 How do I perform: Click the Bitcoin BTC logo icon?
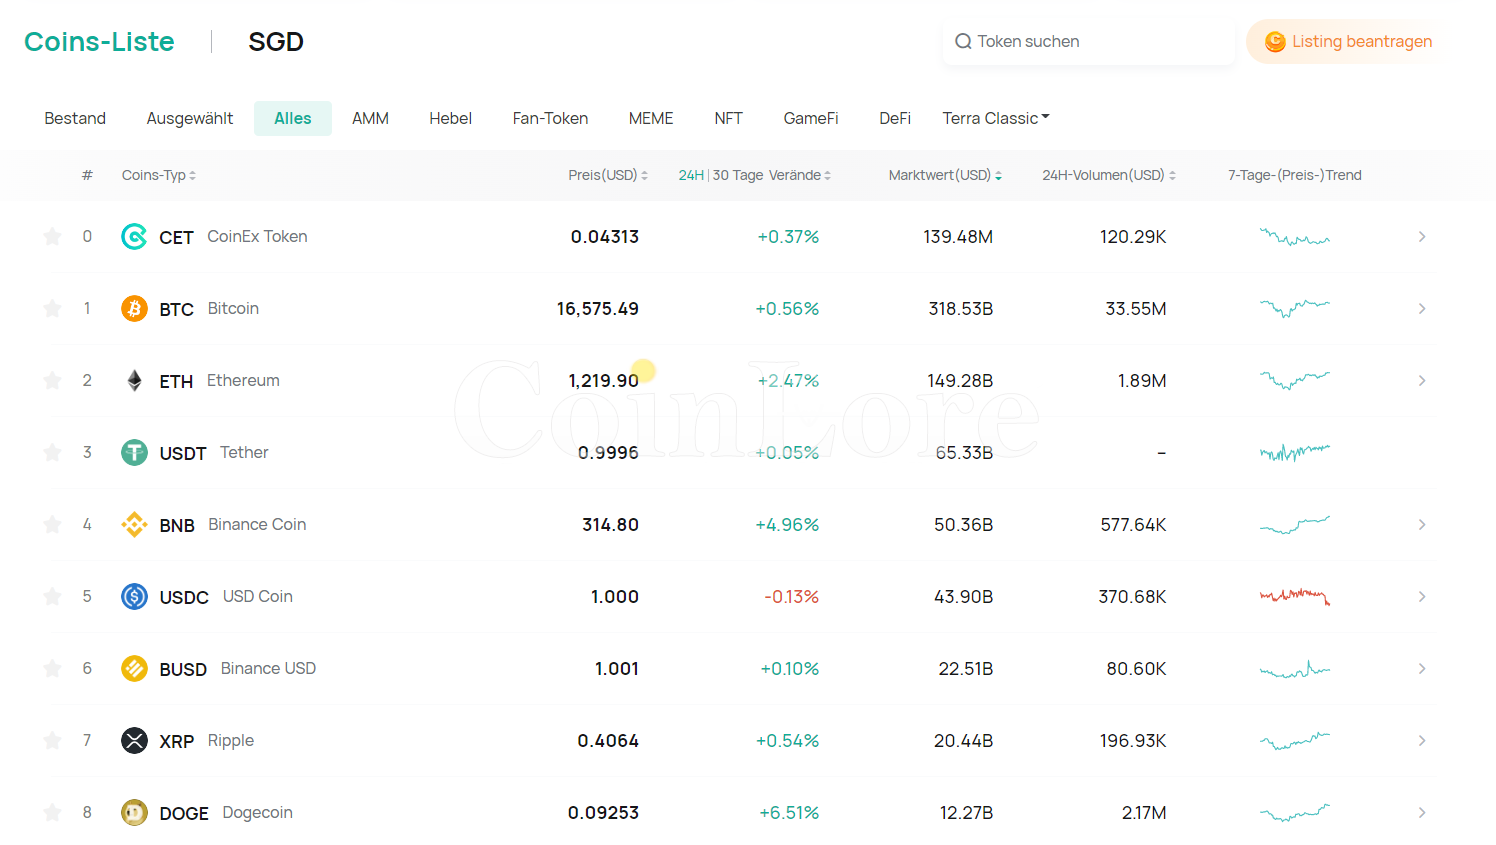(x=134, y=309)
